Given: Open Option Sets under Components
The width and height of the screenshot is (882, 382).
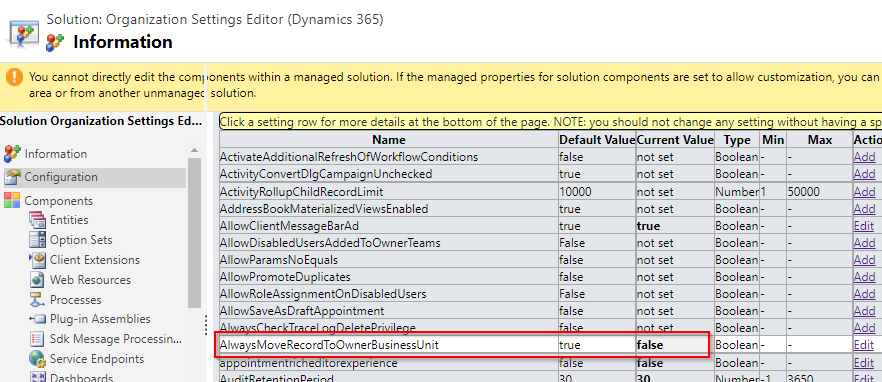Looking at the screenshot, I should pos(81,240).
